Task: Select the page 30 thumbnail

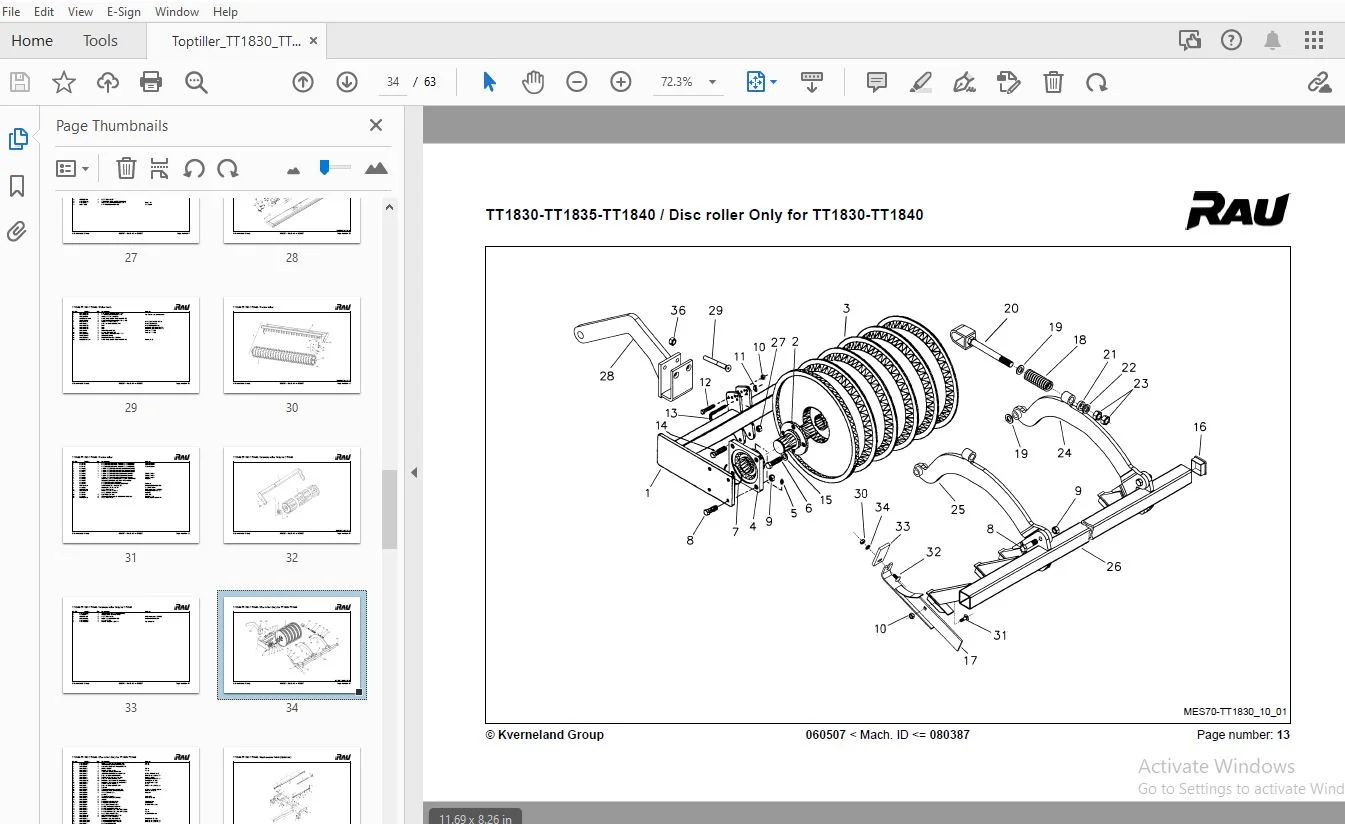Action: (292, 345)
